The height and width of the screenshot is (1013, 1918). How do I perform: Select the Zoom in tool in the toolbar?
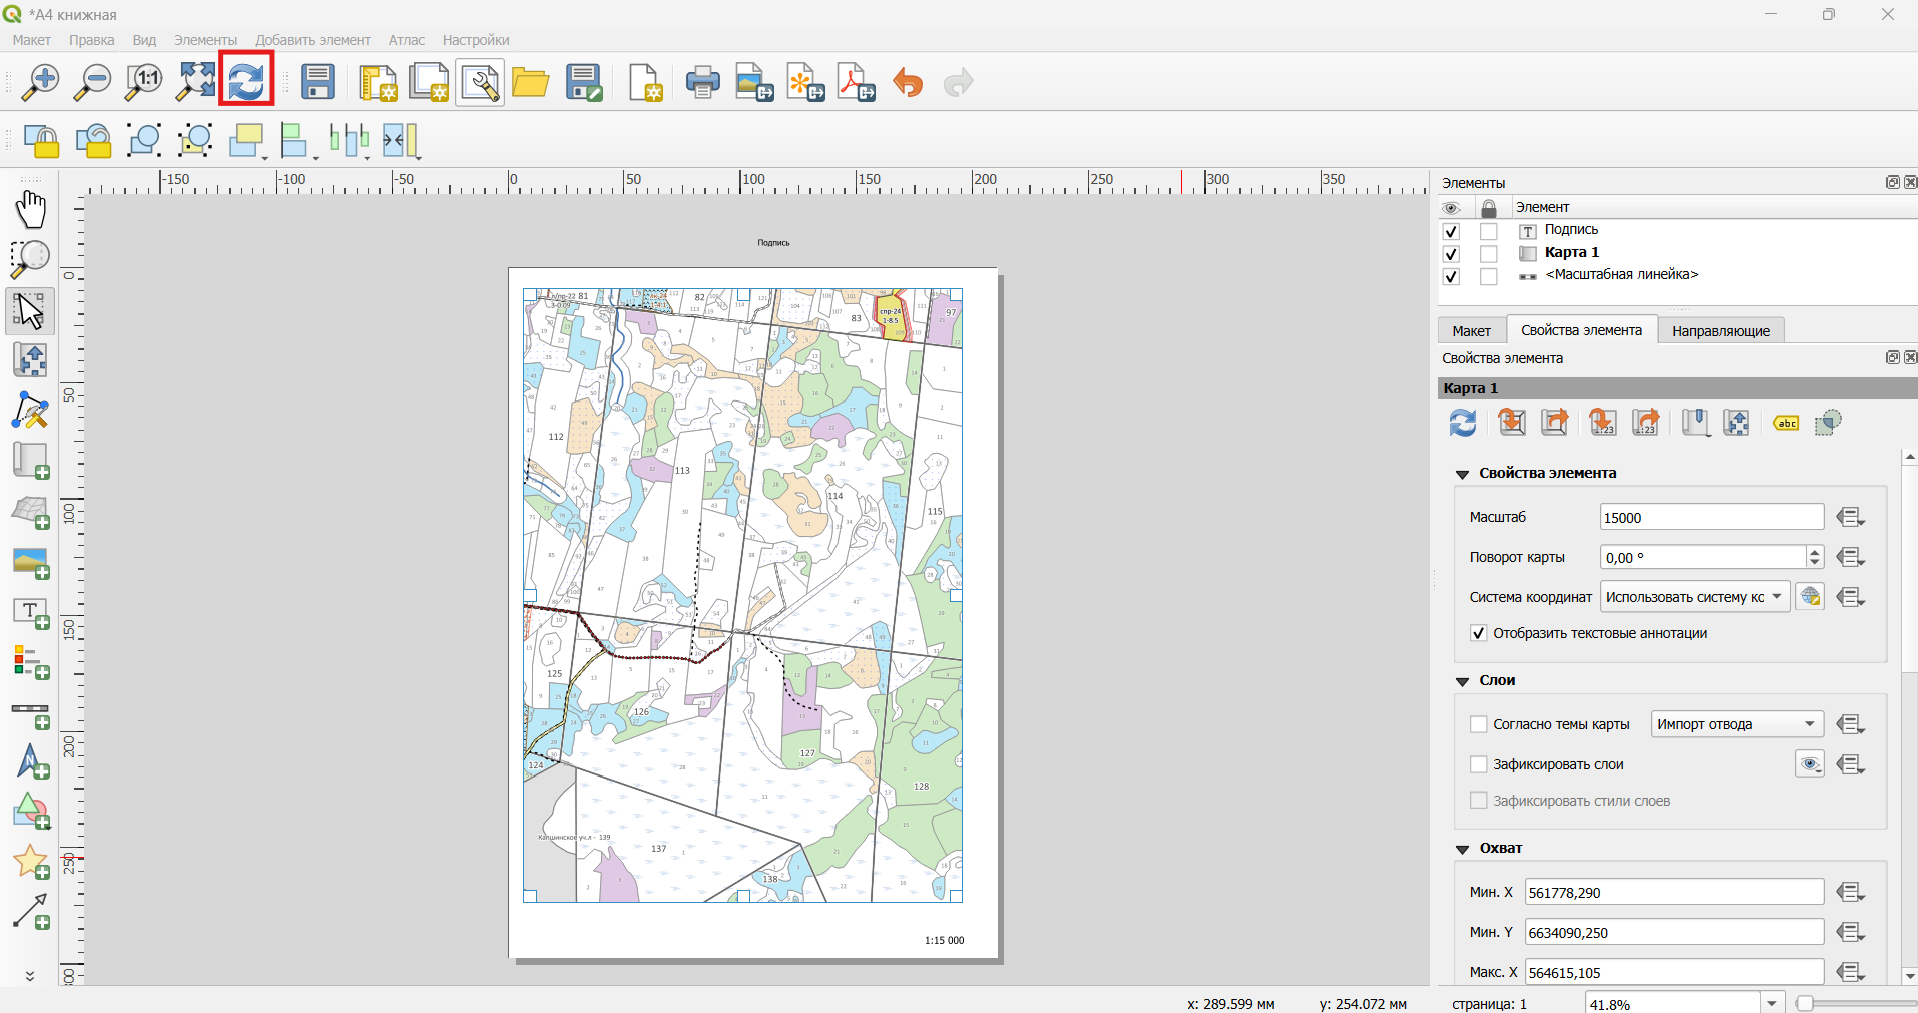[40, 81]
